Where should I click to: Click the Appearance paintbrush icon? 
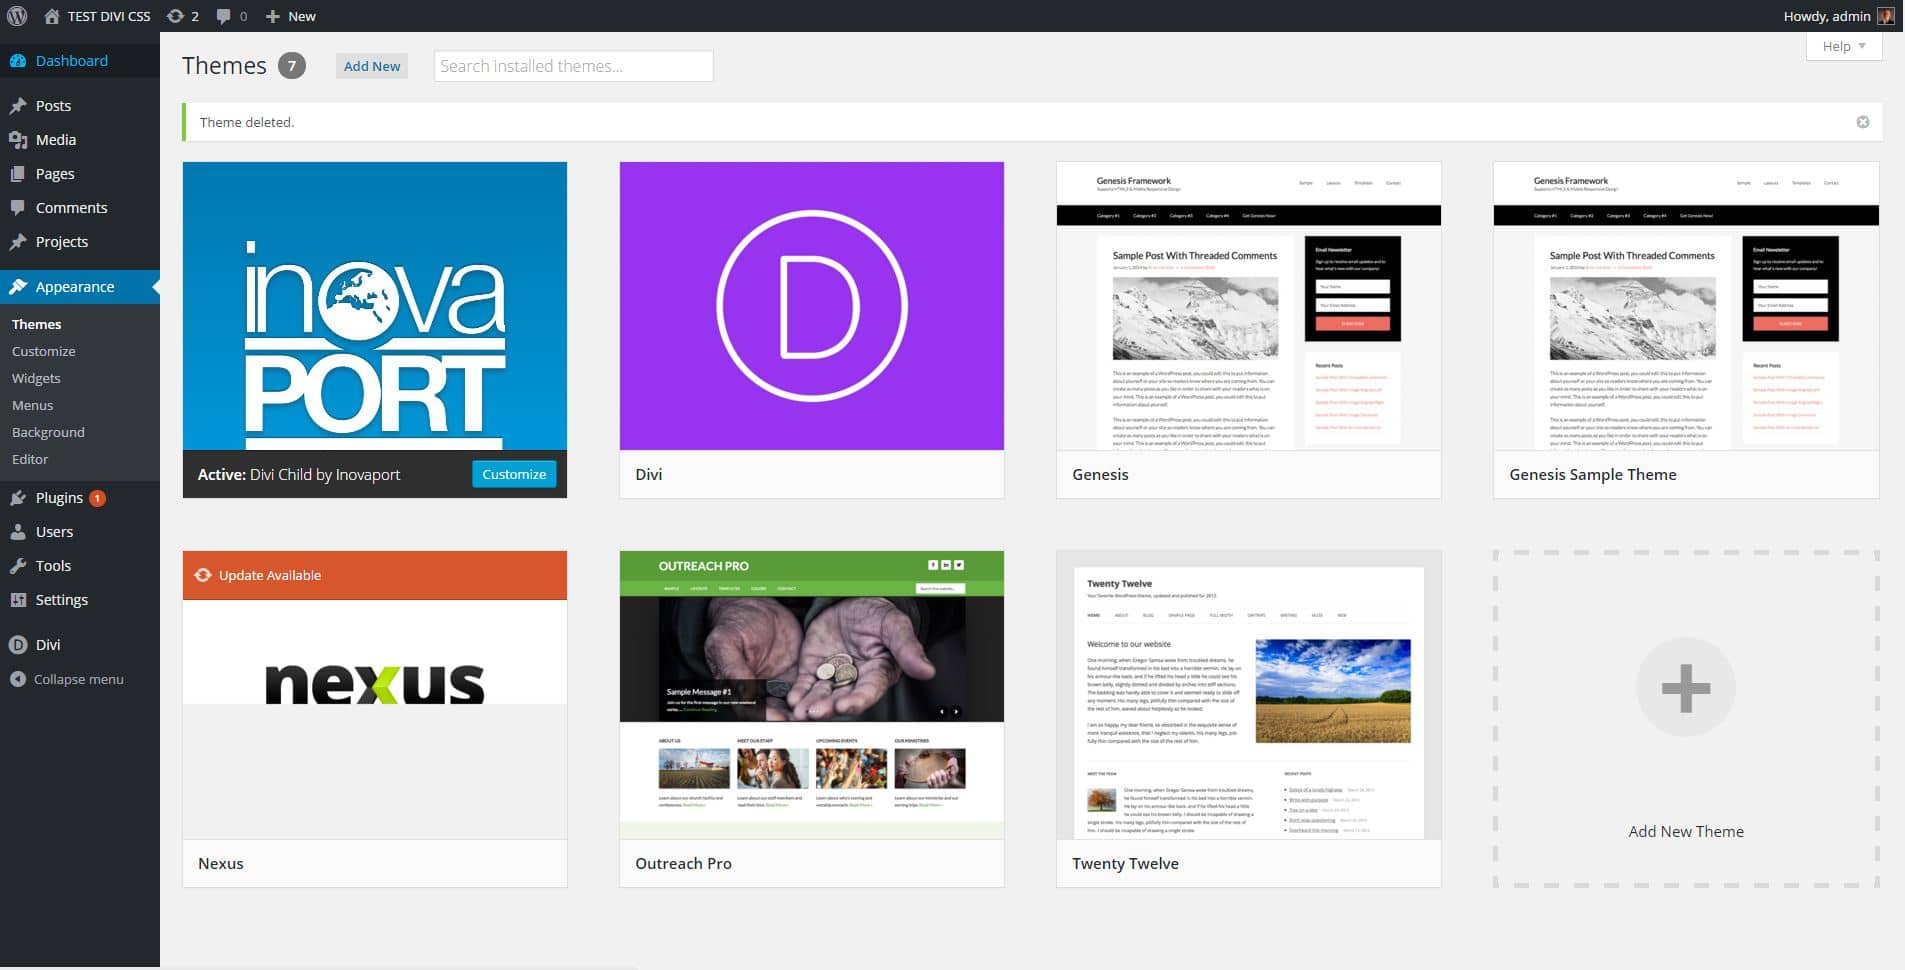coord(18,287)
